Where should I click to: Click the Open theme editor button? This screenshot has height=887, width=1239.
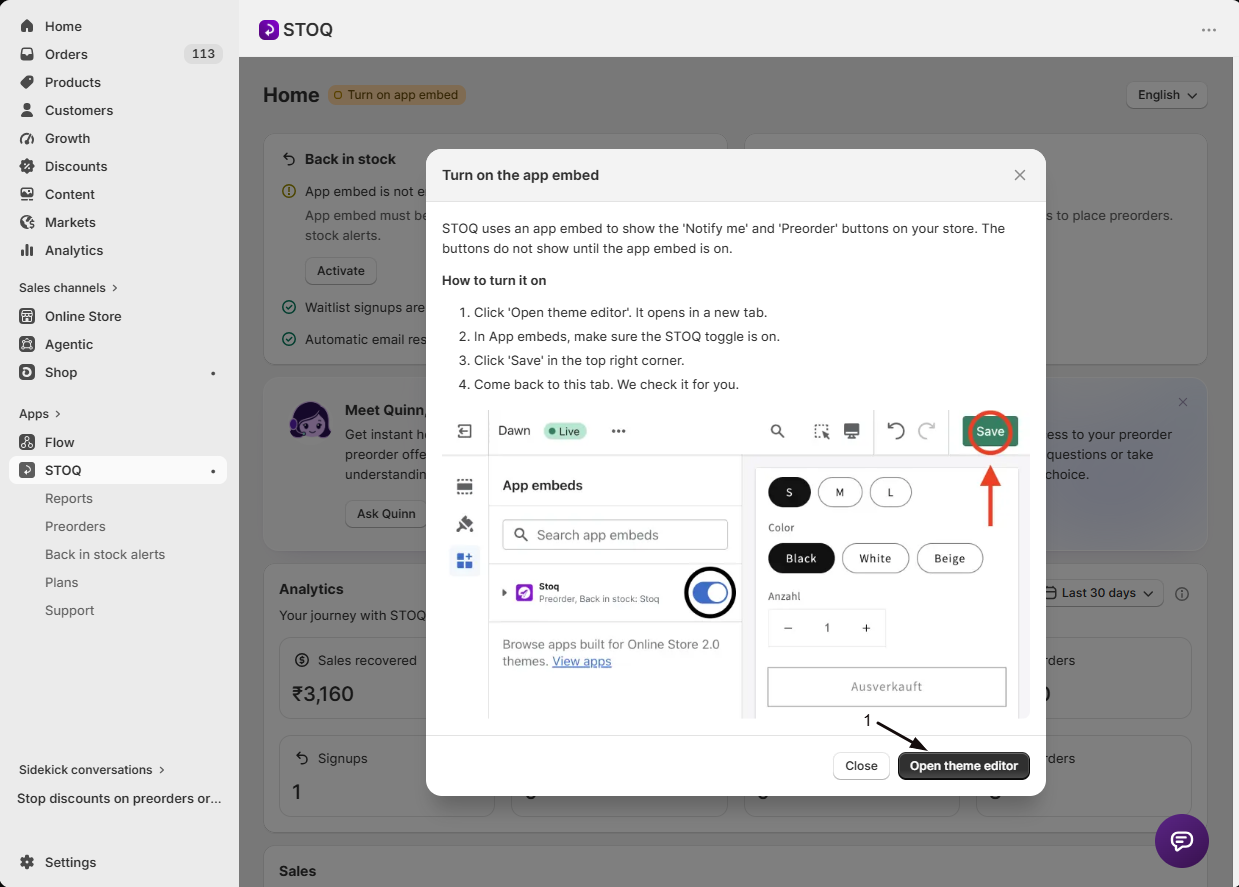pyautogui.click(x=964, y=766)
